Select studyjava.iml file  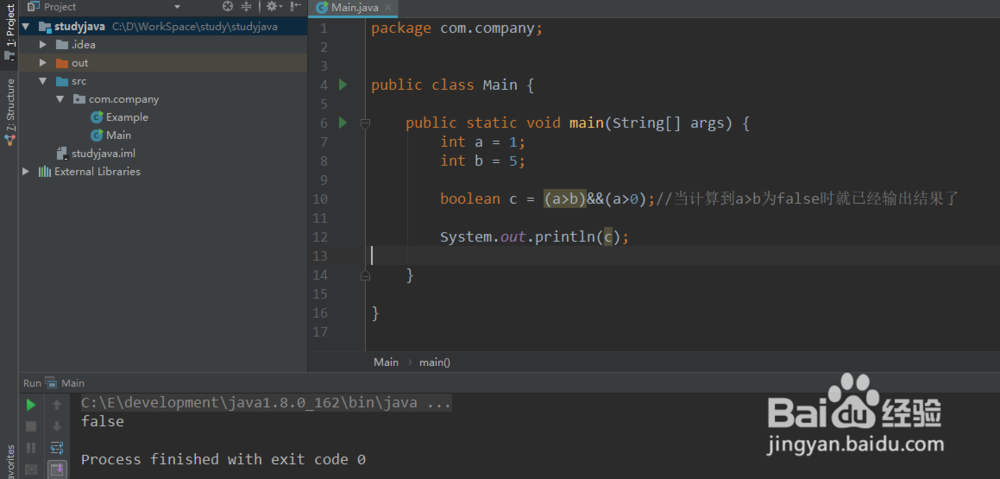(96, 154)
